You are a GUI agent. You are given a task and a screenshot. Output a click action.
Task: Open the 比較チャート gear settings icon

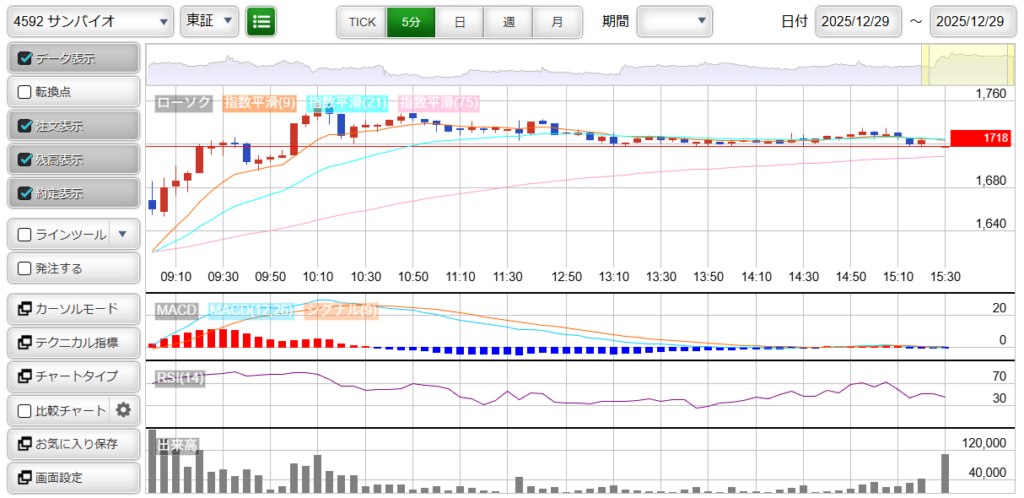[x=124, y=410]
